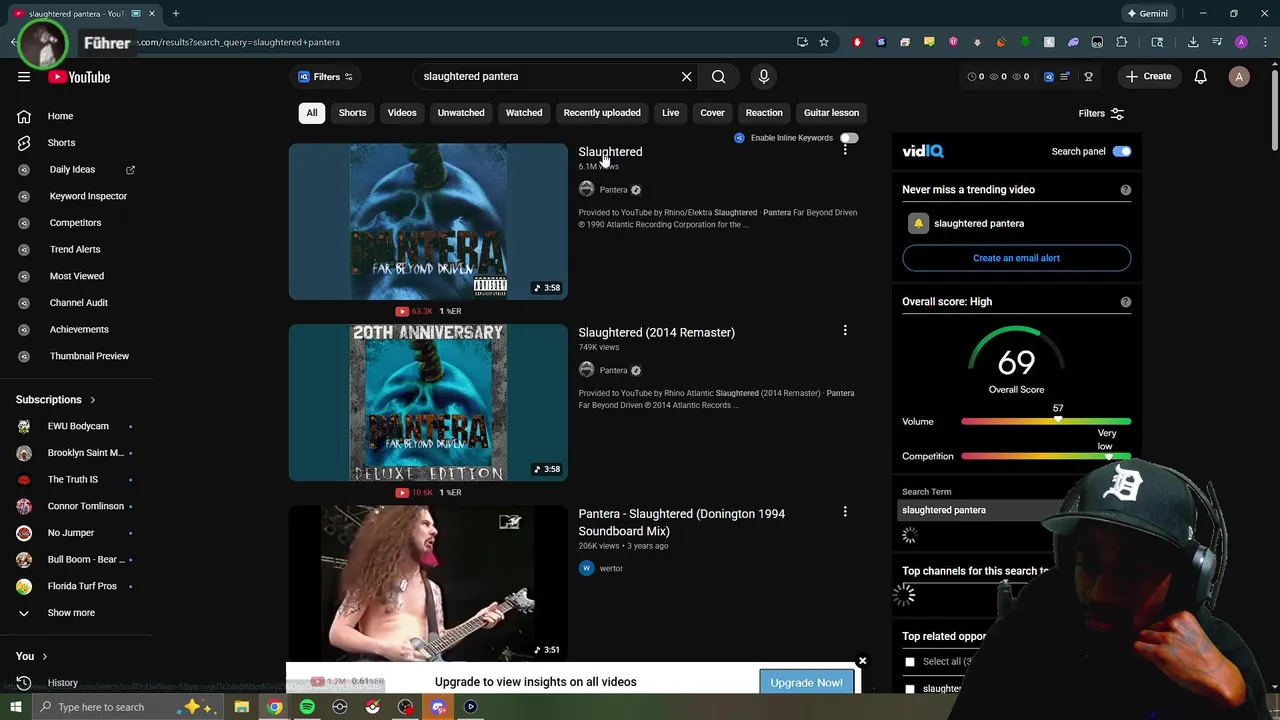Open the Create dropdown button
The image size is (1280, 720).
1147,77
